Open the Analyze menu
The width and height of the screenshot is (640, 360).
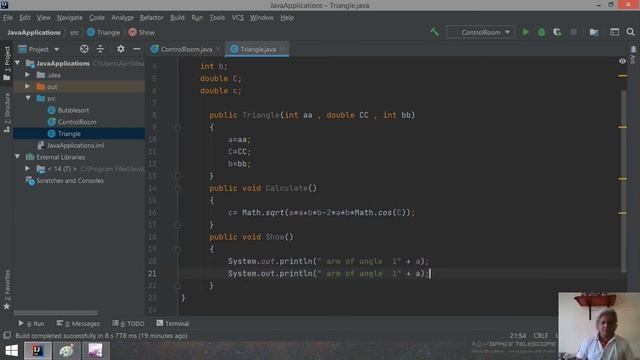[x=122, y=18]
